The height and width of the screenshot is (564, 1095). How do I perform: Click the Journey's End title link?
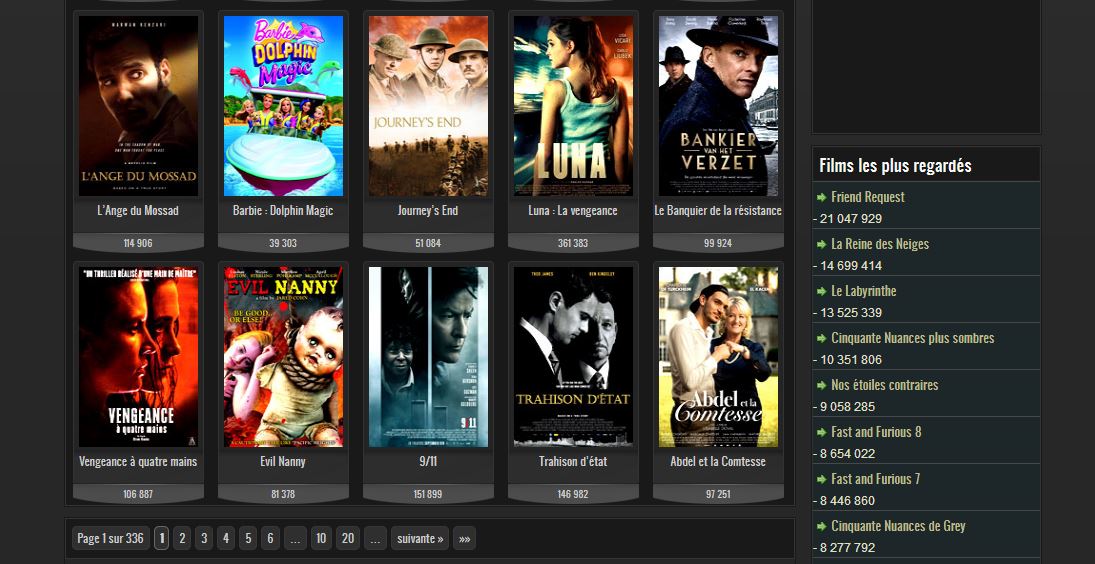coord(428,210)
